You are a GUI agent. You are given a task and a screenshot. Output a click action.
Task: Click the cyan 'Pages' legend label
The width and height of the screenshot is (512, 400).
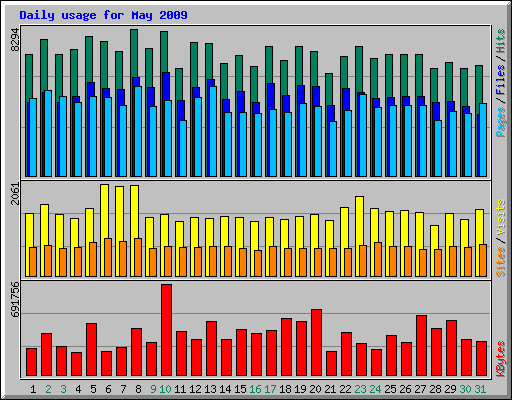(x=501, y=122)
